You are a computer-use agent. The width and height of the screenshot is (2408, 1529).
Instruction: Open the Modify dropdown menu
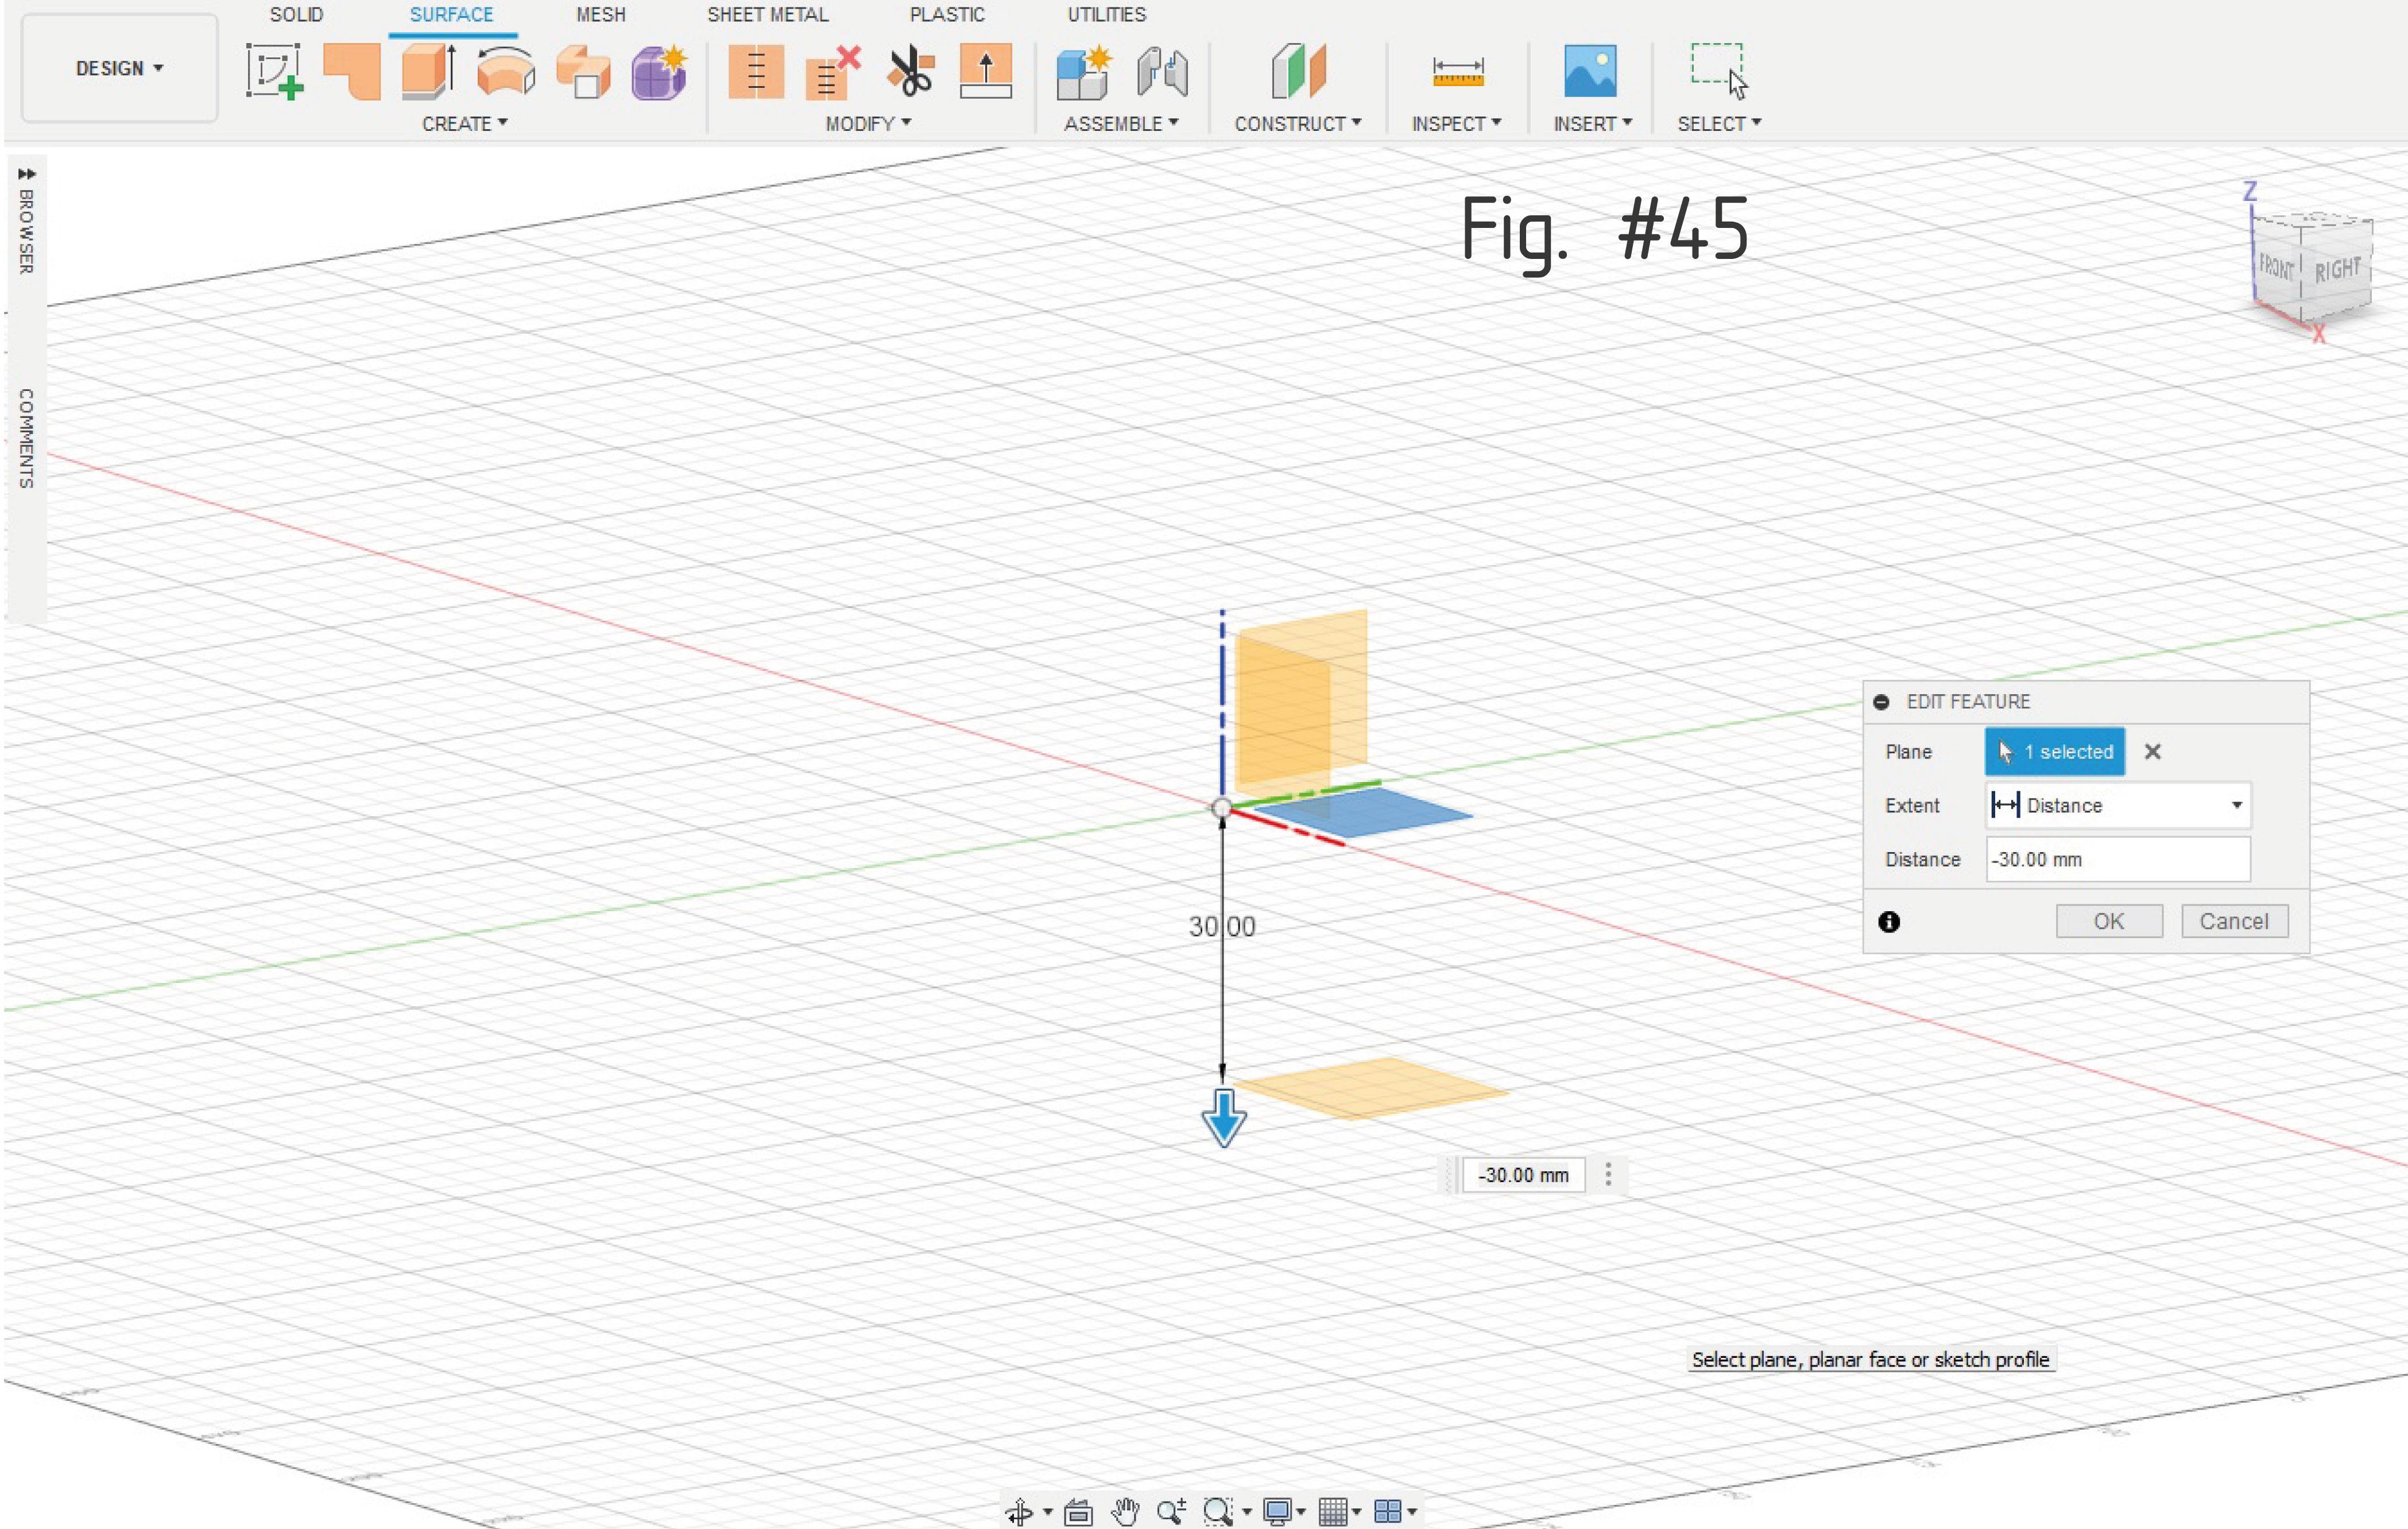pos(868,123)
